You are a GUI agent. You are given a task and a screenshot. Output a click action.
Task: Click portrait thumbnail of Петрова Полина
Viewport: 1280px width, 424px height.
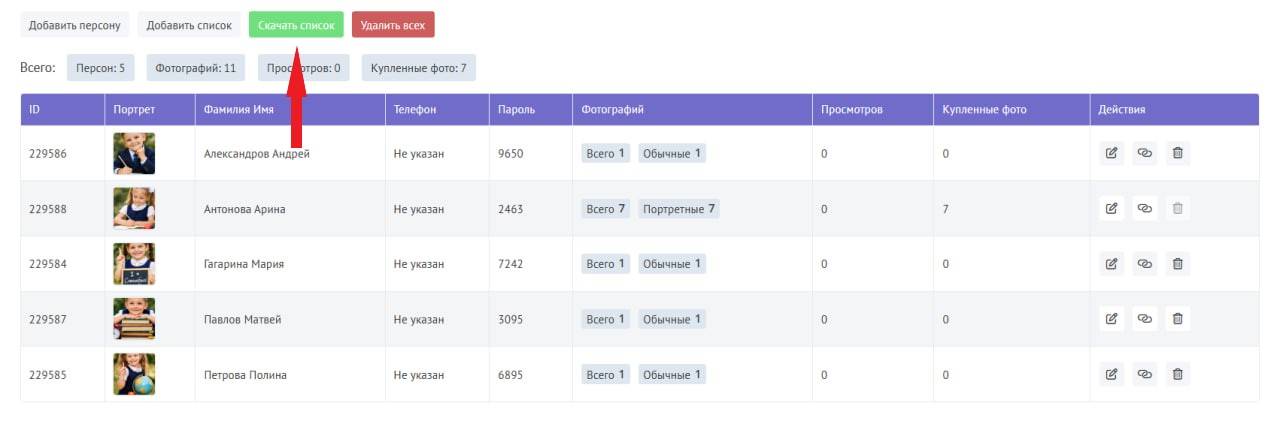pos(134,374)
